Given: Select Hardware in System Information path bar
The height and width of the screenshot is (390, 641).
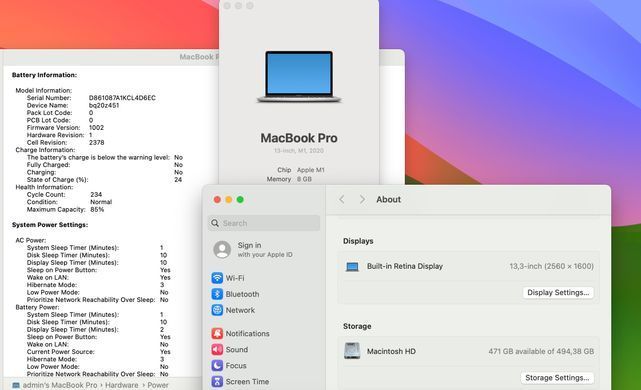Looking at the screenshot, I should [x=121, y=385].
